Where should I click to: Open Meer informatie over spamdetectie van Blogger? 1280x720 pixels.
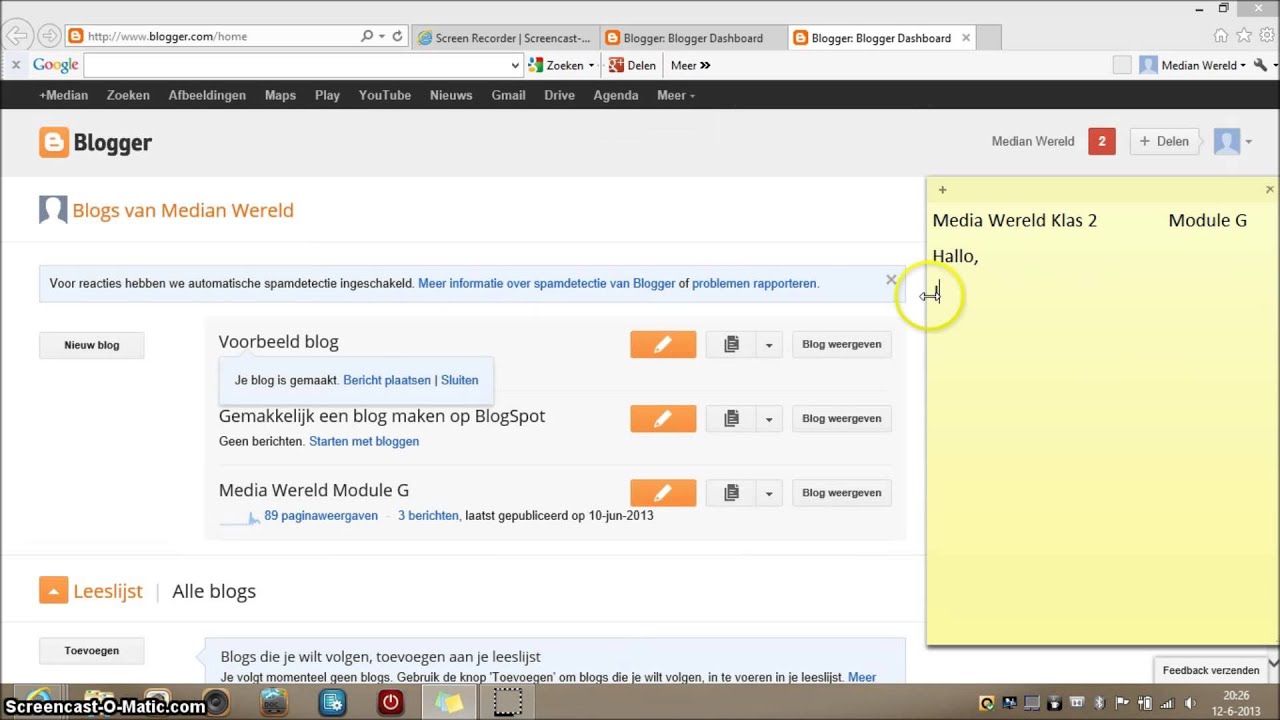(x=546, y=283)
